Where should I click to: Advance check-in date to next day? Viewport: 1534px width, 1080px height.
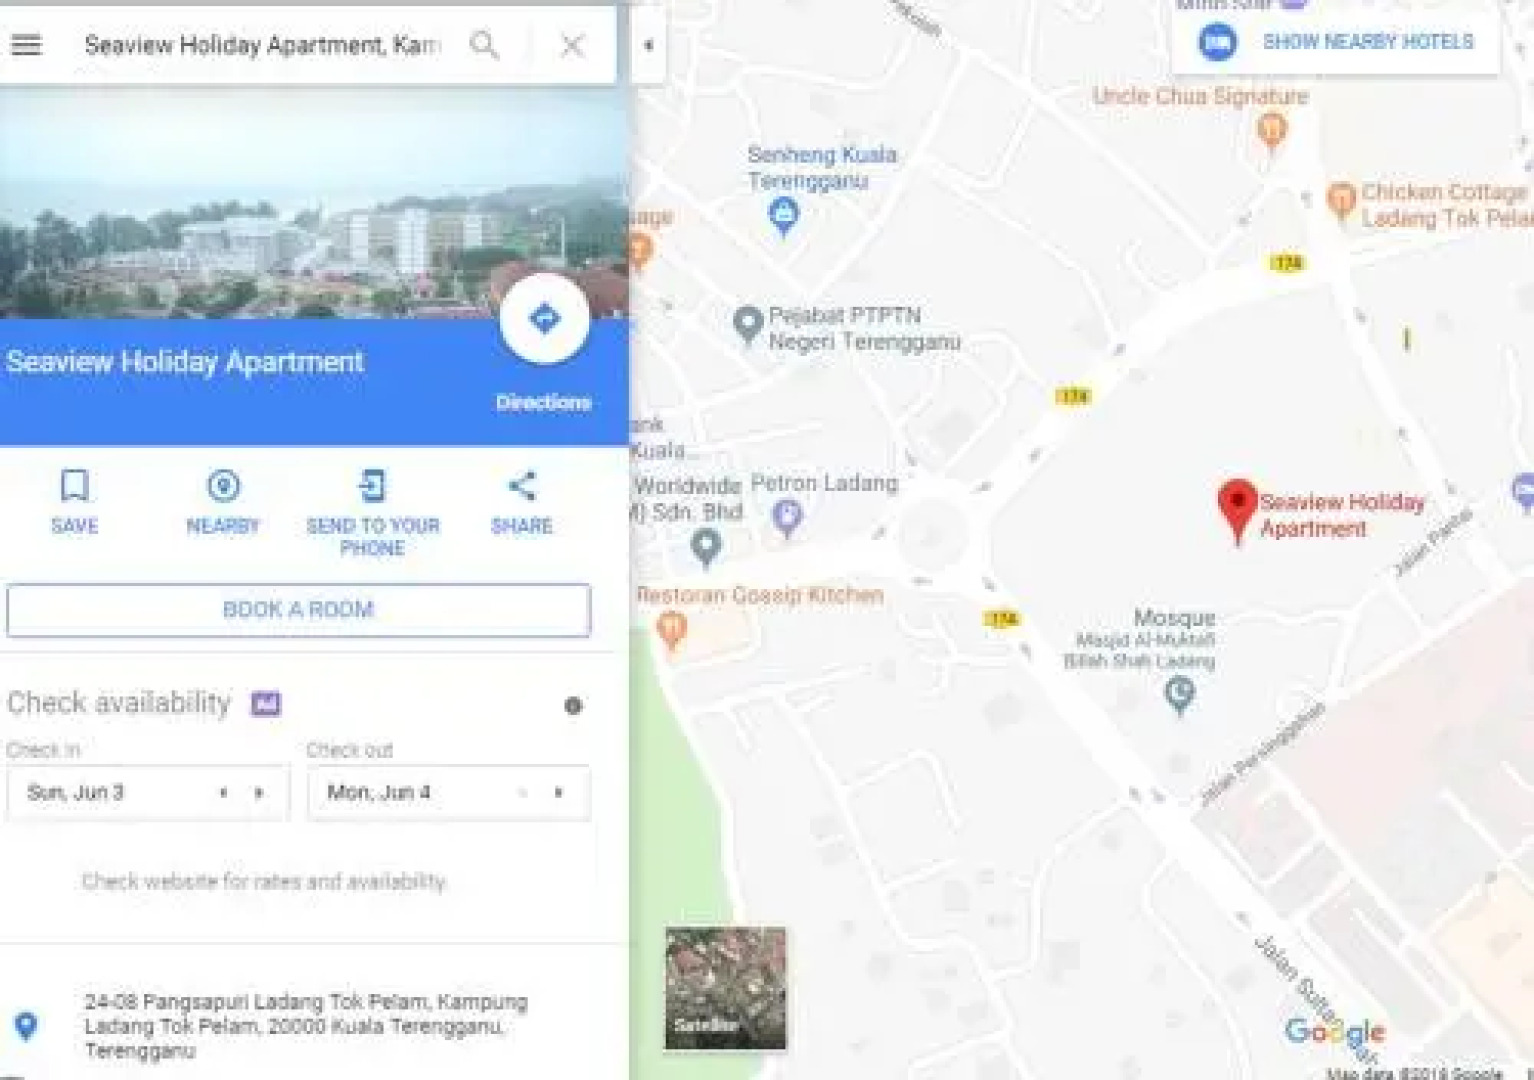[259, 793]
